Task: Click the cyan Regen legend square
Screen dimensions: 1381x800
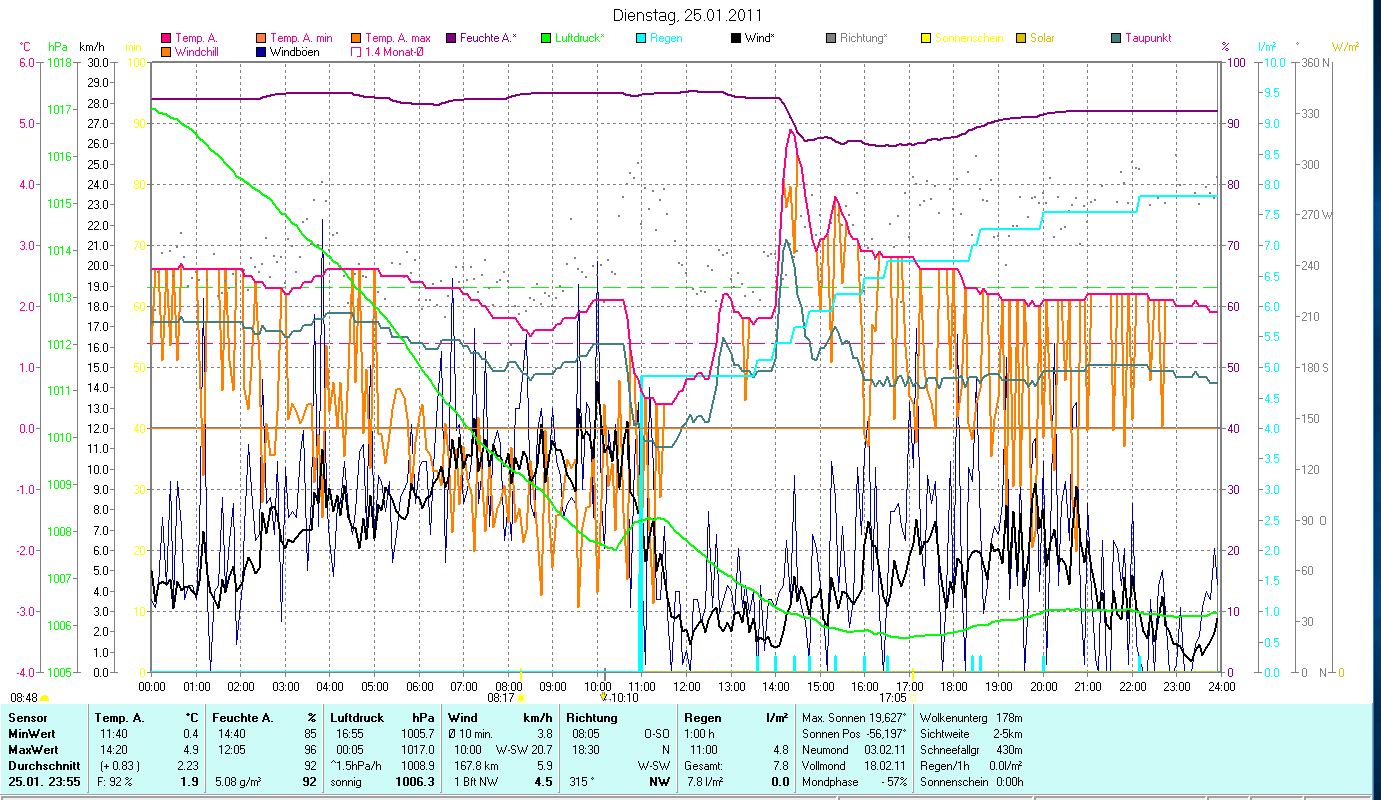Action: click(641, 38)
